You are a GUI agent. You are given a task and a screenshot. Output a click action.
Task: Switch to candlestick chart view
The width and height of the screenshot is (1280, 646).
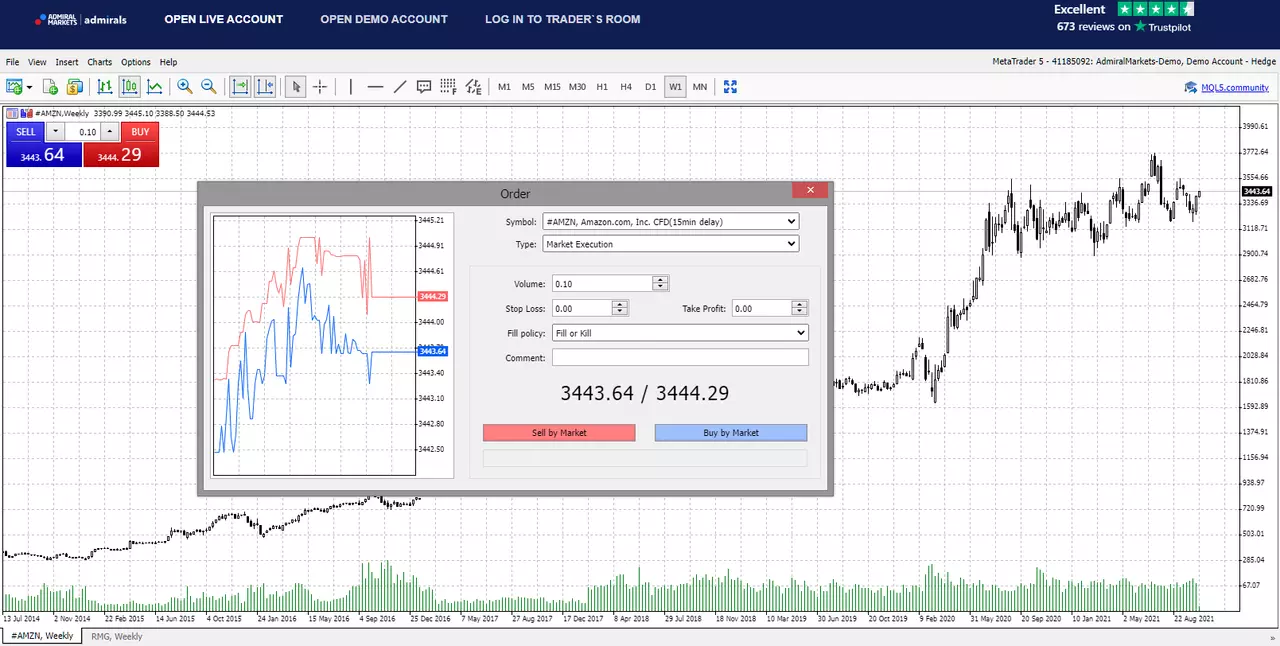[x=129, y=87]
